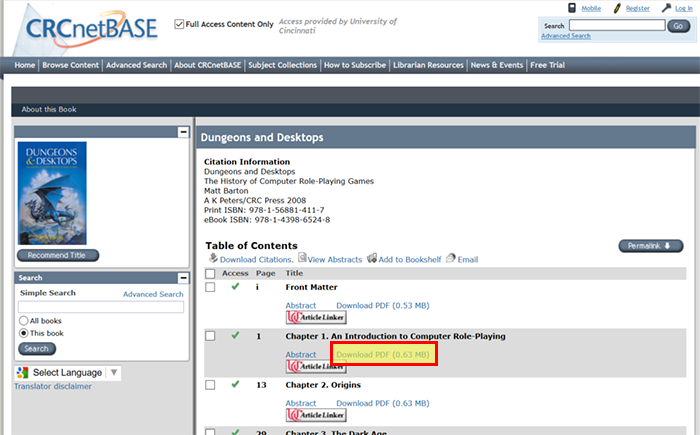Click the Log In key icon
This screenshot has height=435, width=700.
(666, 8)
